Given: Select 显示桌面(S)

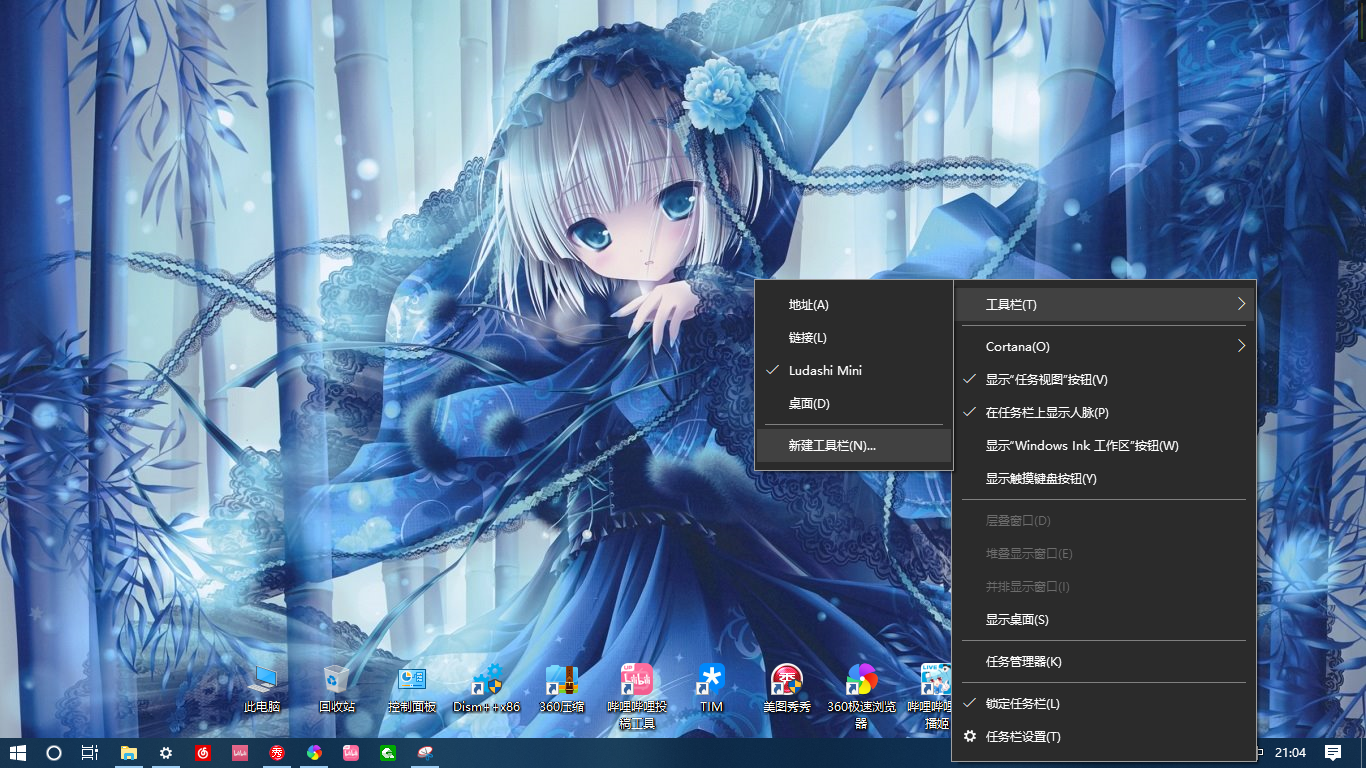Looking at the screenshot, I should click(x=1104, y=619).
